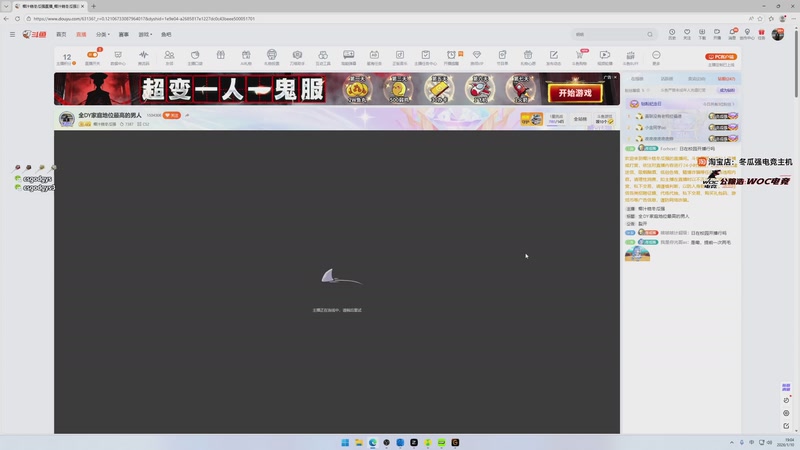Click the waveform speed-test icon in toolbar
Image resolution: width=800 pixels, height=450 pixels.
pyautogui.click(x=144, y=55)
